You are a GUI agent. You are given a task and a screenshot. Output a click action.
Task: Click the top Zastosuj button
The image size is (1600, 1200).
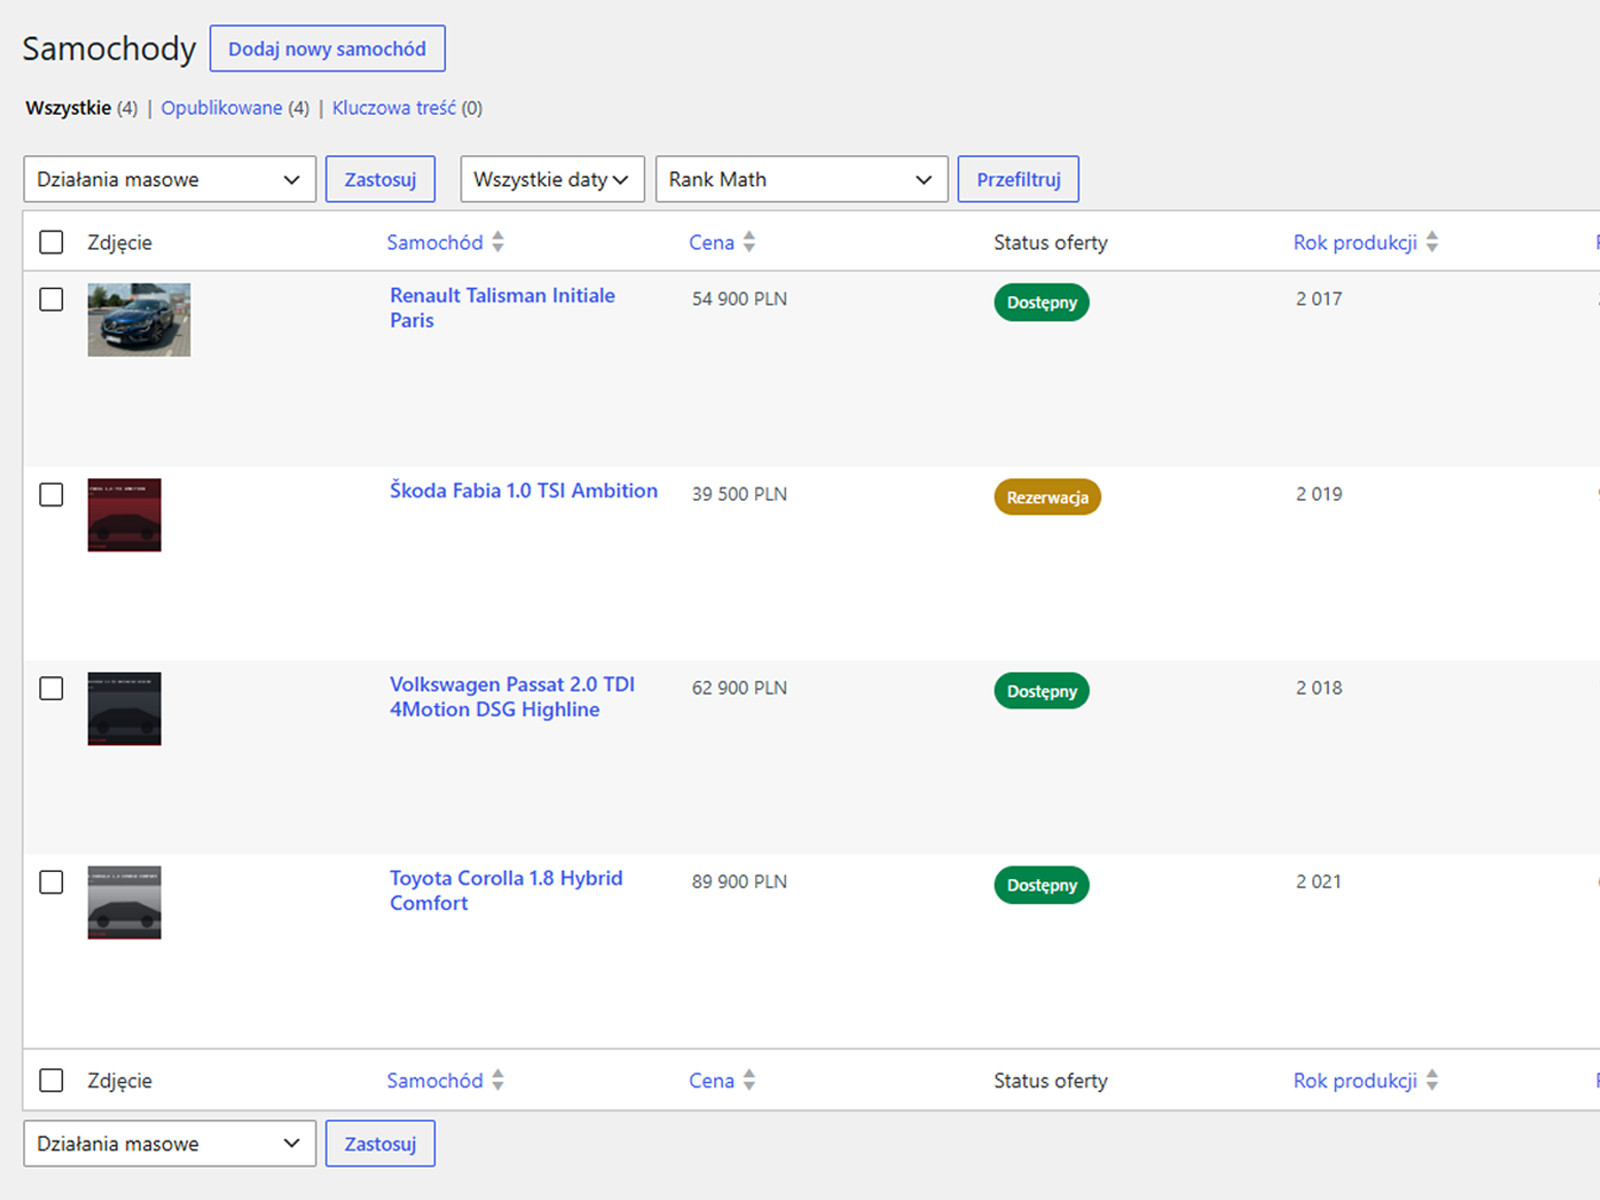coord(380,179)
